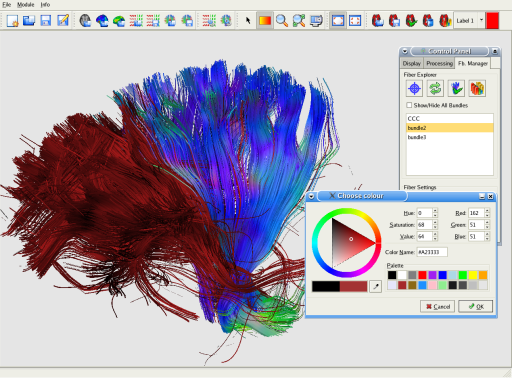The width and height of the screenshot is (512, 378).
Task: Expand the Choose colour window menu arrow
Action: pos(311,196)
